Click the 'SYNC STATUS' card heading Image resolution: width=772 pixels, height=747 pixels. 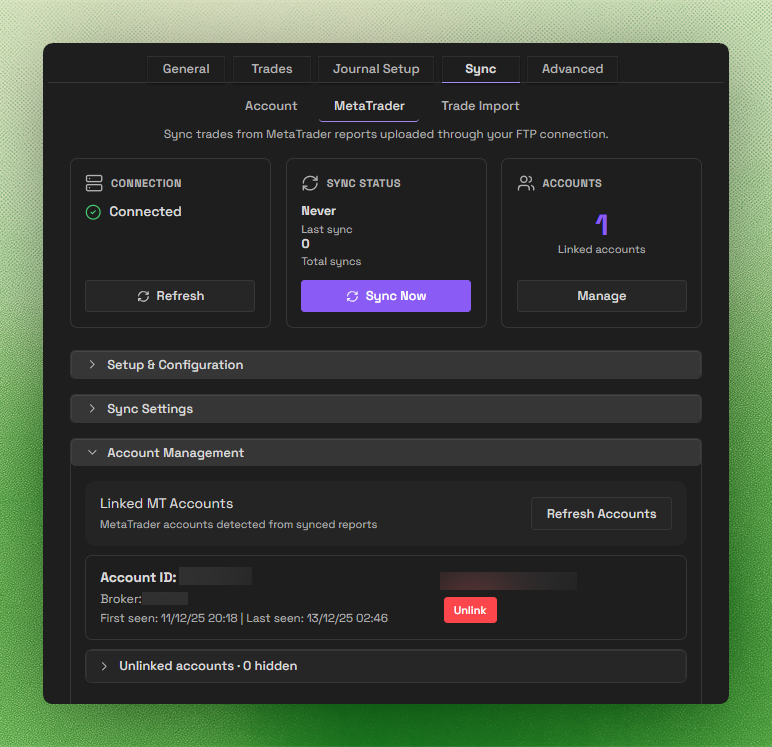pyautogui.click(x=363, y=183)
